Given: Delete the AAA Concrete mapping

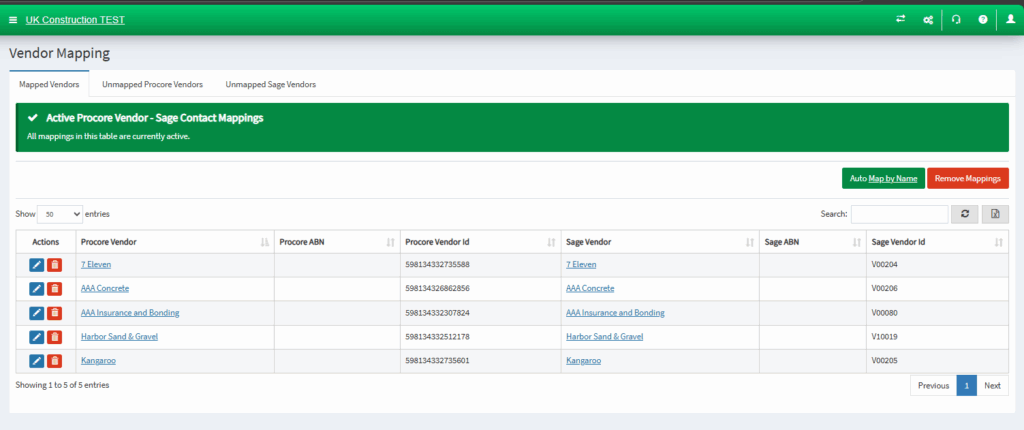Looking at the screenshot, I should [x=55, y=289].
